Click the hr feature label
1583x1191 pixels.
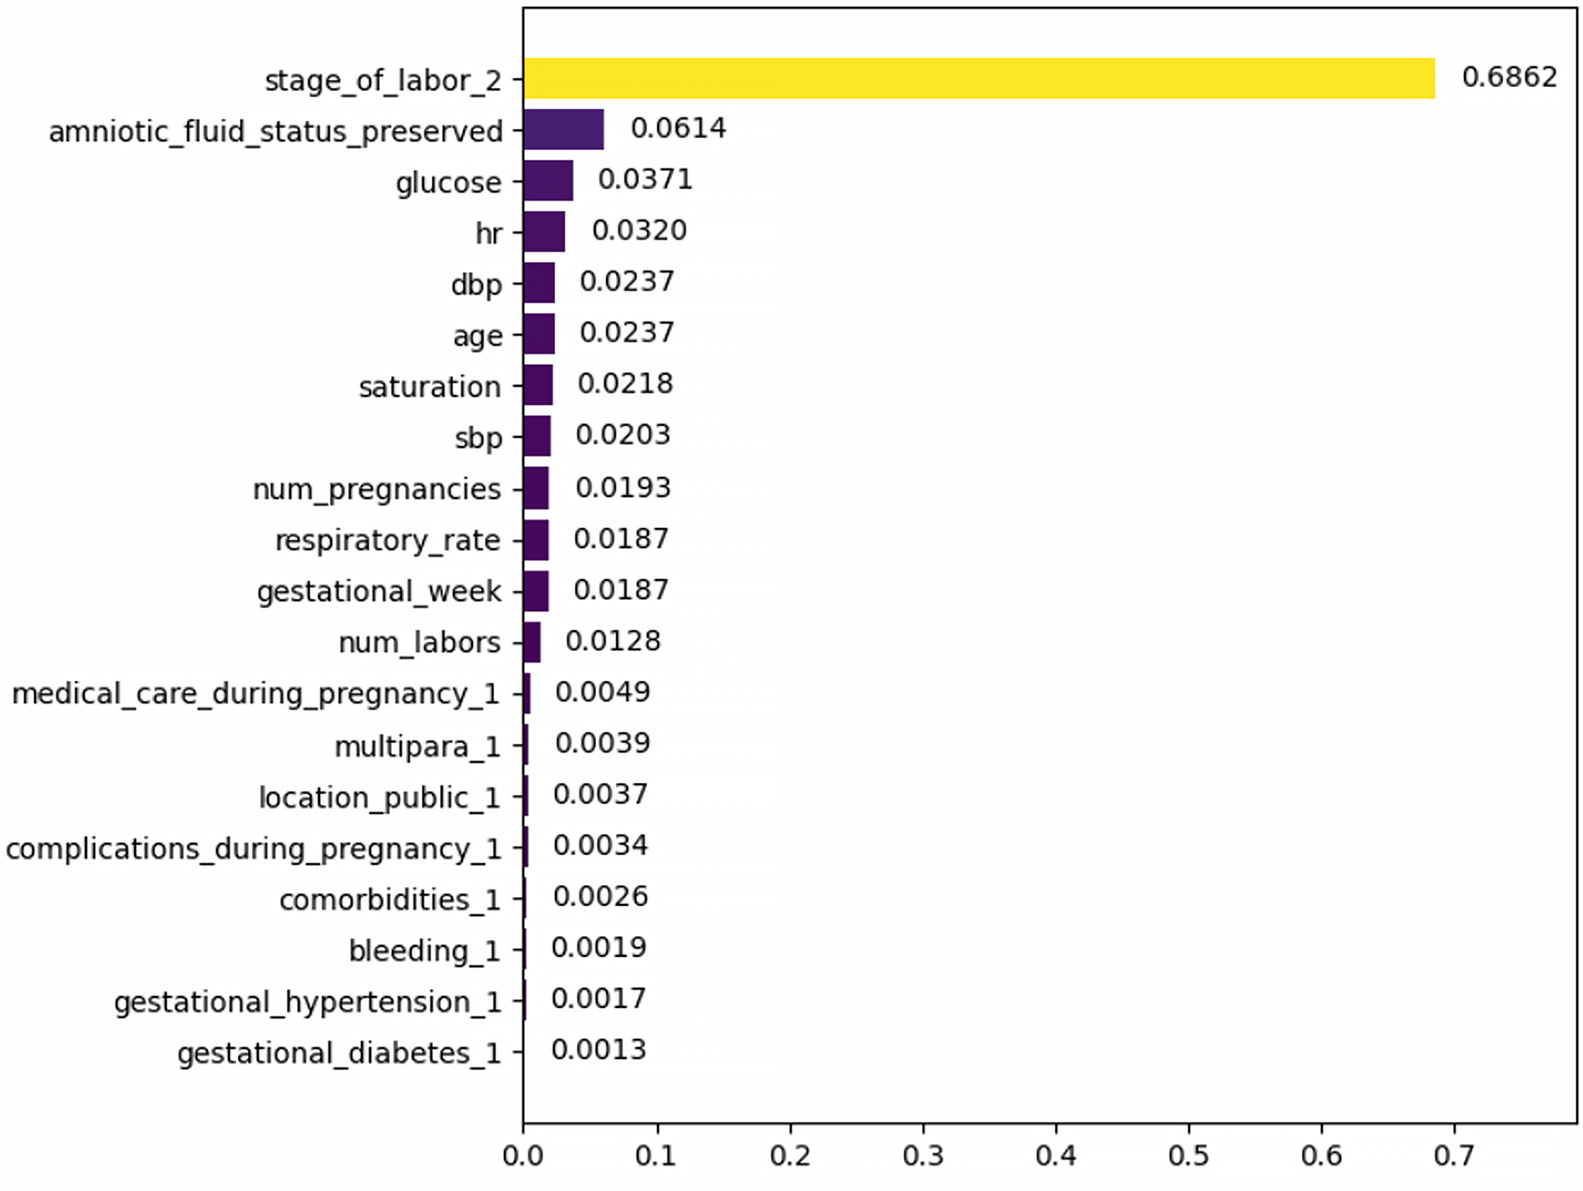click(x=488, y=233)
